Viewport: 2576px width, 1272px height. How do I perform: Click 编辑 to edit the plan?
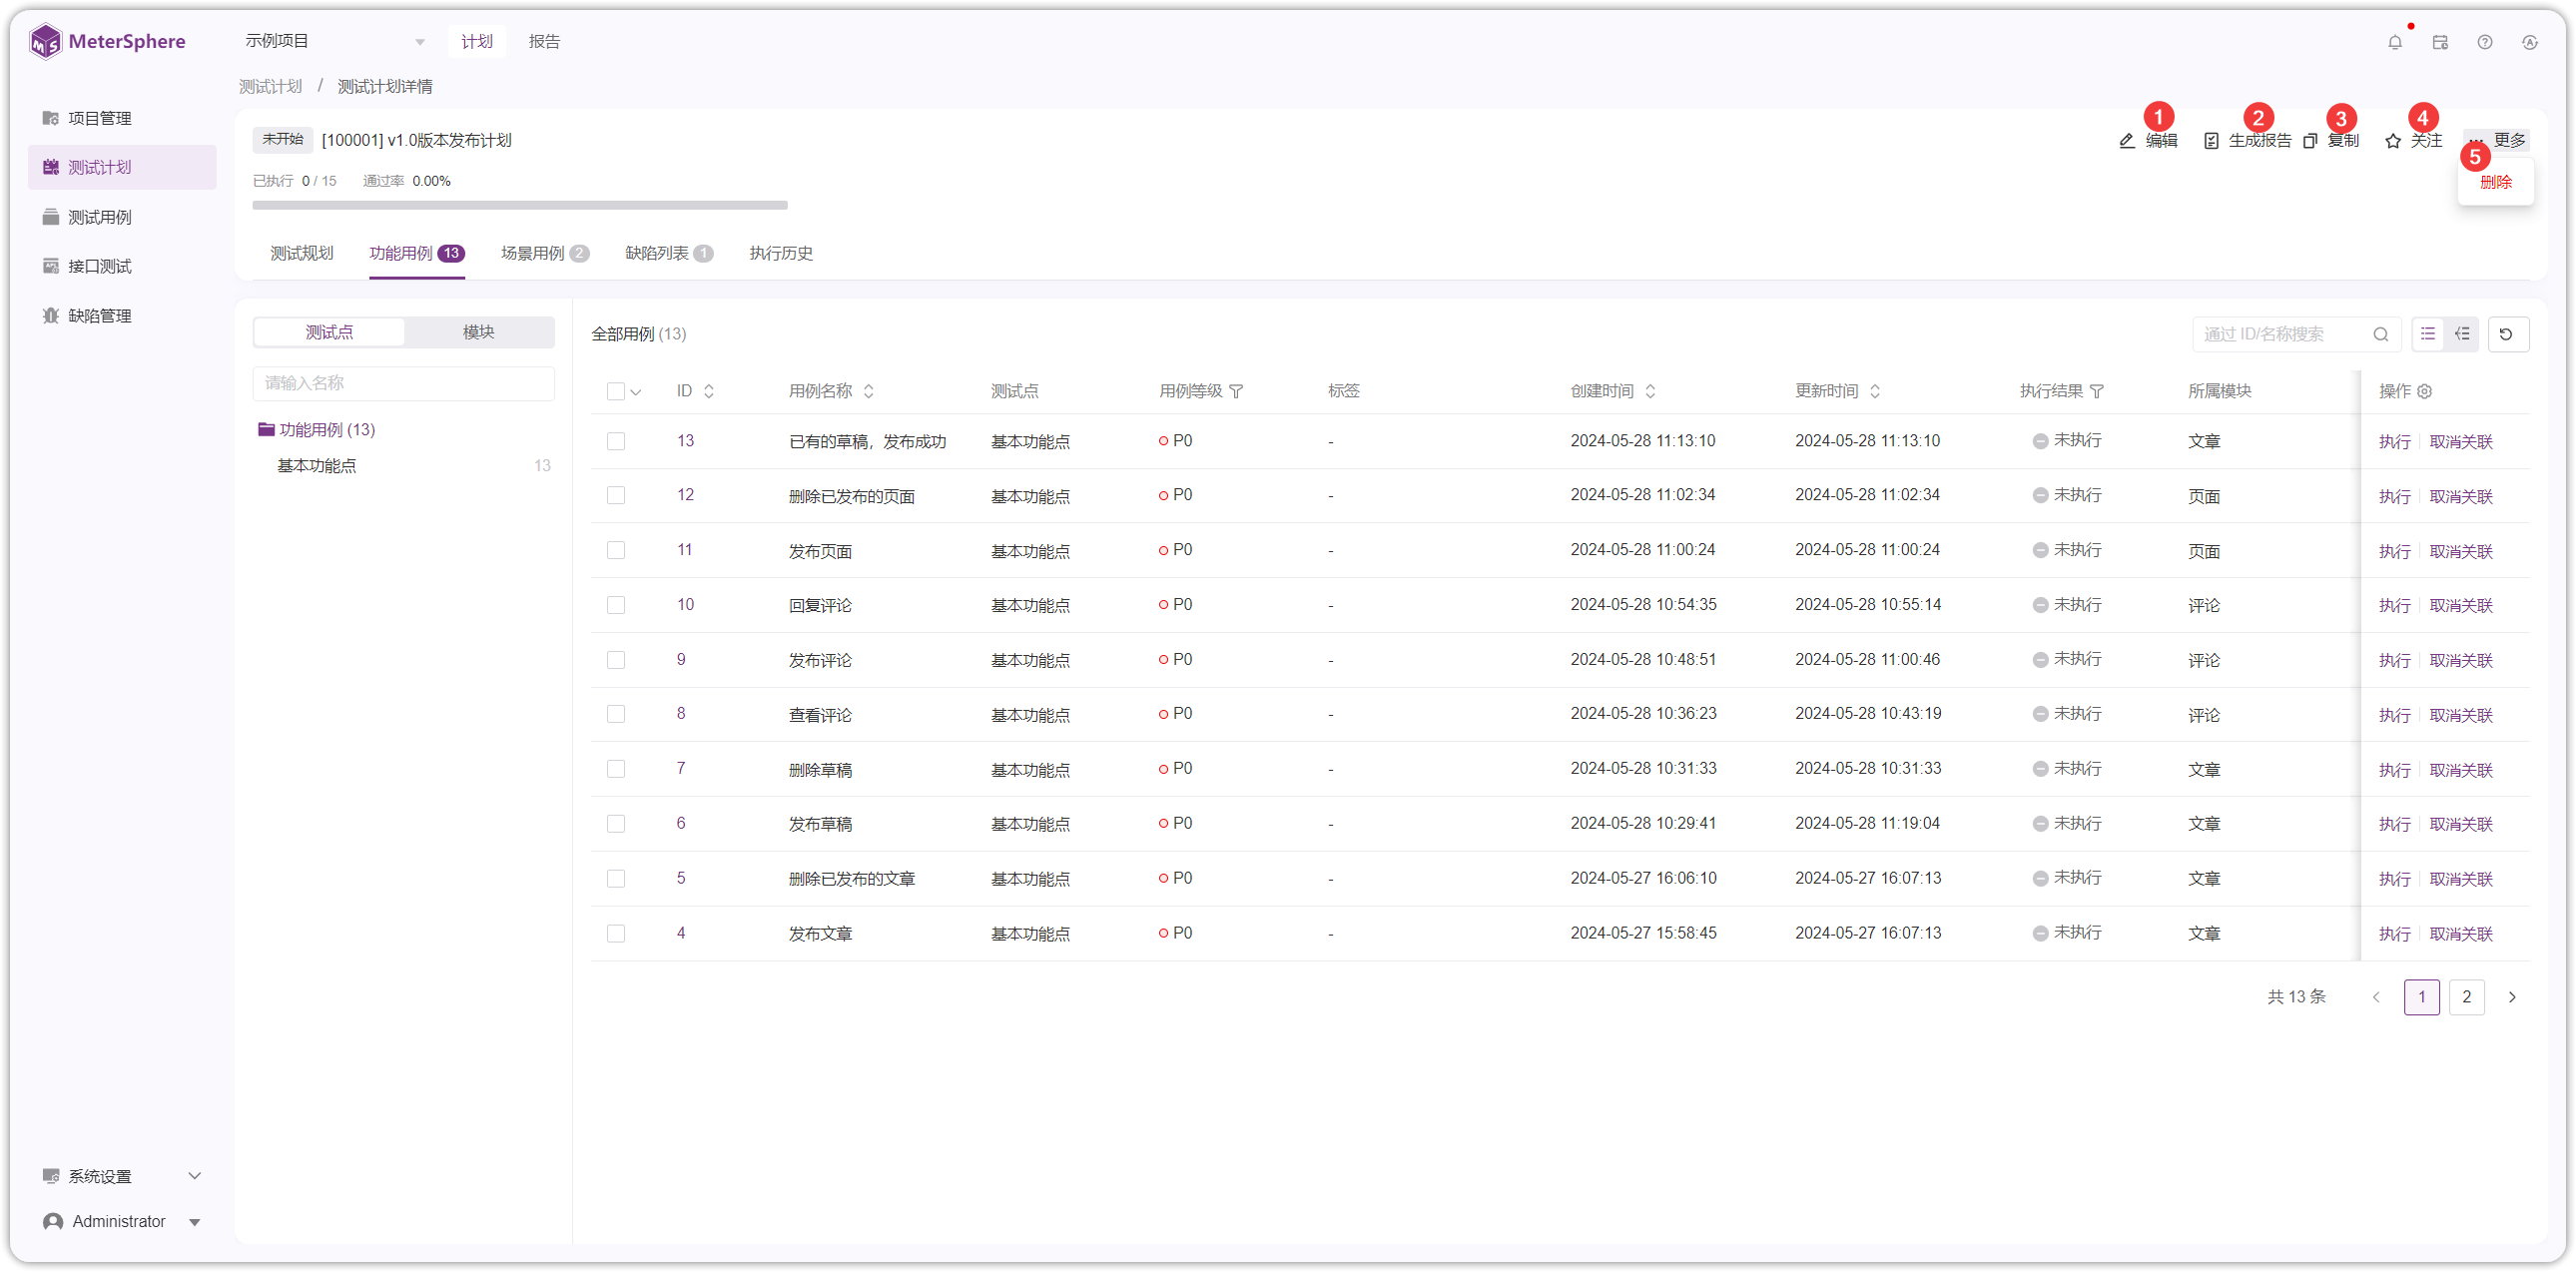(2148, 140)
